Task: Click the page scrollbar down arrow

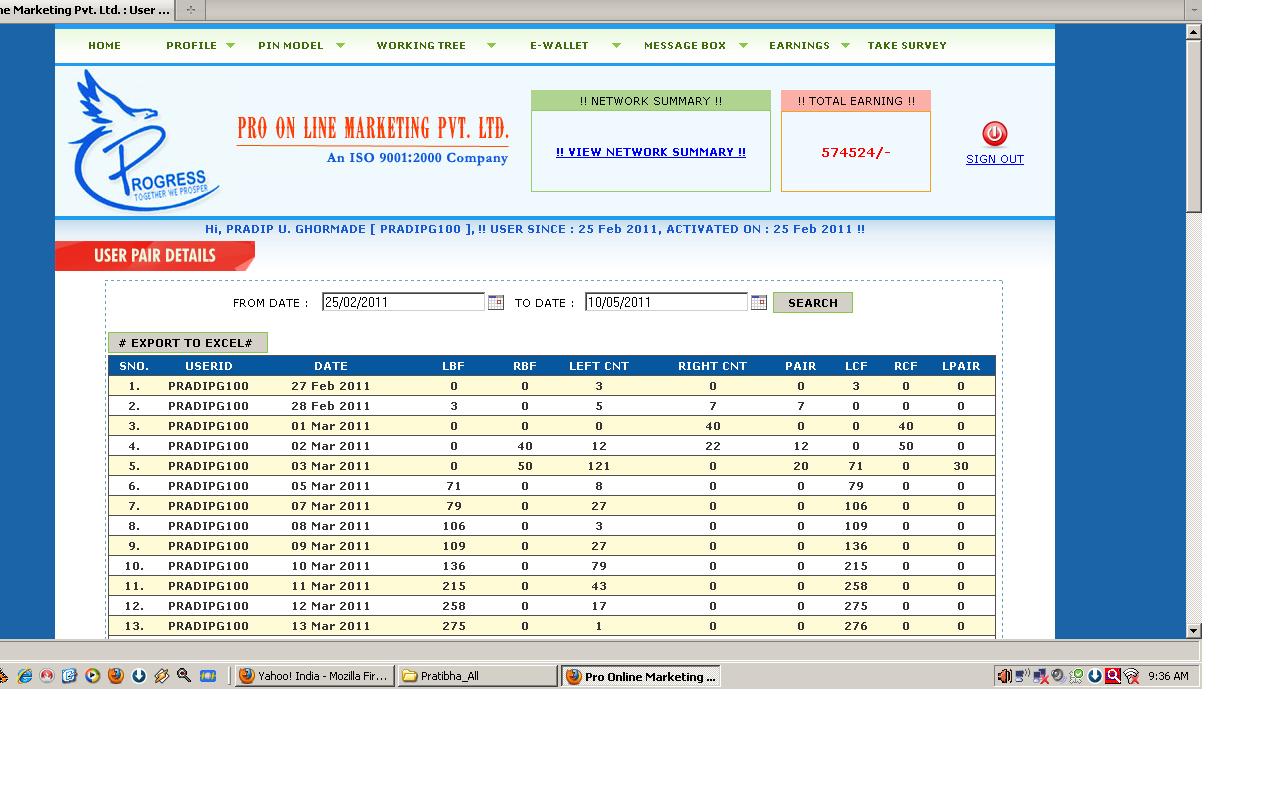Action: click(x=1193, y=630)
